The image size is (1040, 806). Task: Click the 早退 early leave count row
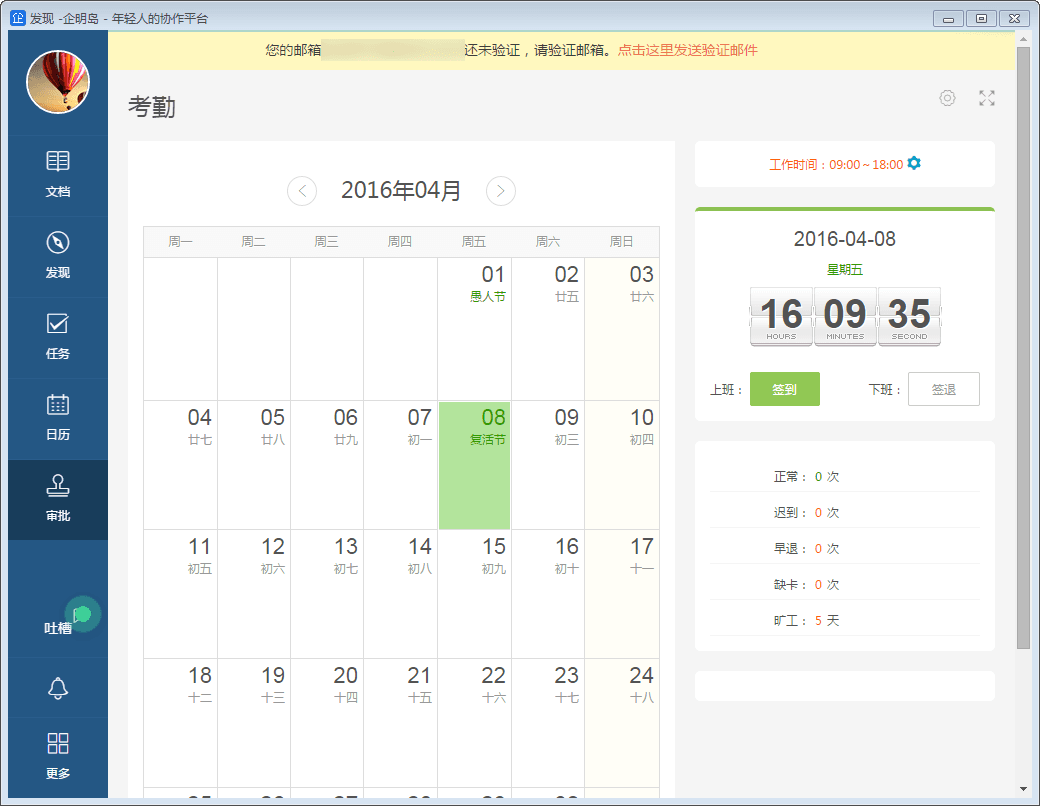(844, 548)
